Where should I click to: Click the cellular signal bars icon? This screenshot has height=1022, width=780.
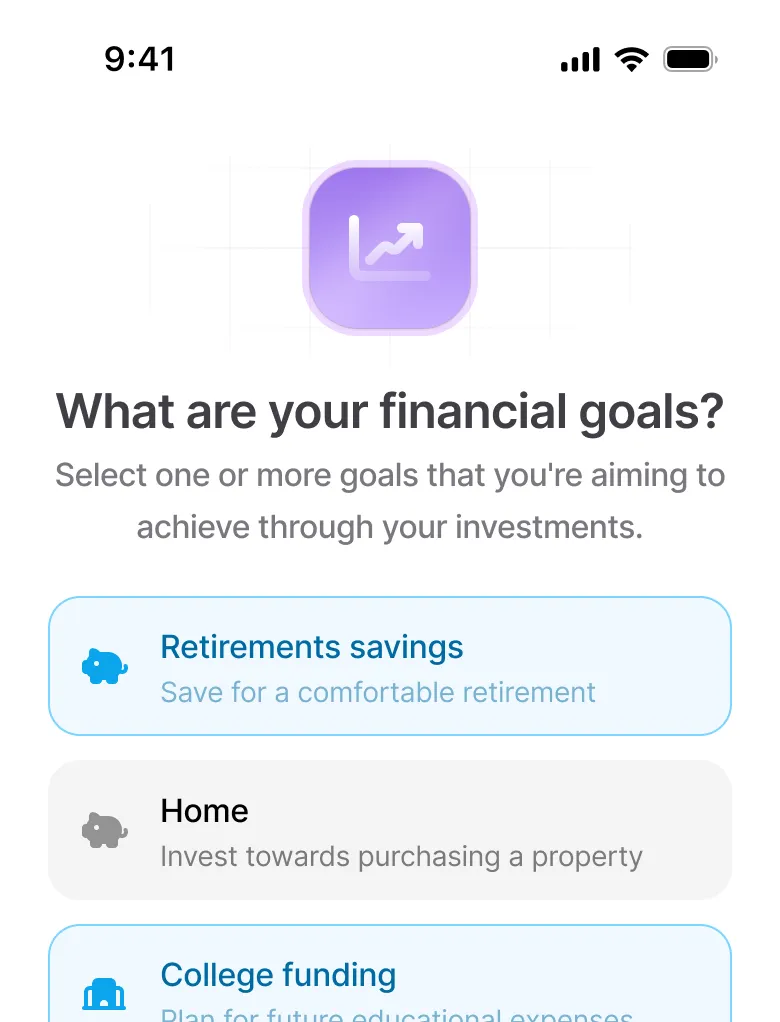580,60
